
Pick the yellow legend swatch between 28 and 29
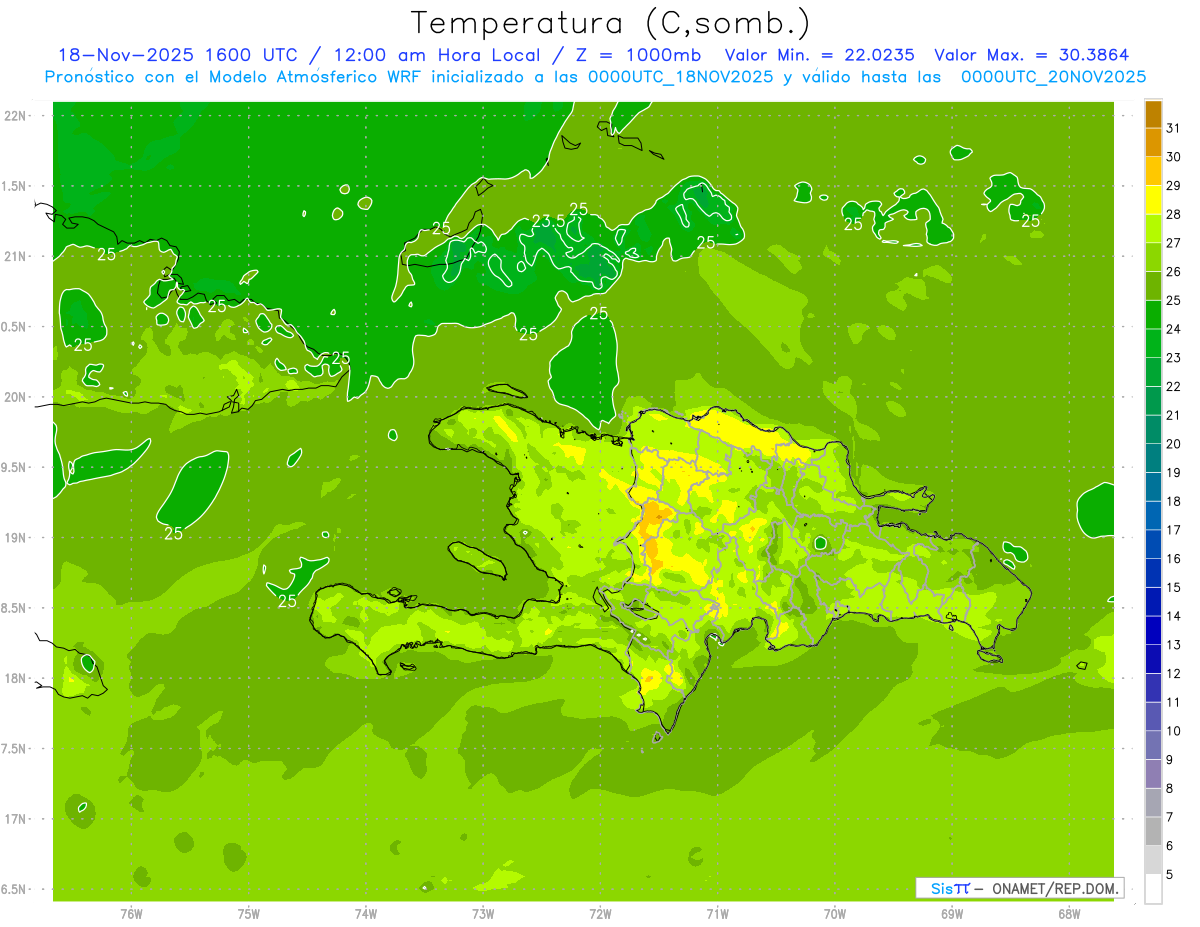(1153, 200)
